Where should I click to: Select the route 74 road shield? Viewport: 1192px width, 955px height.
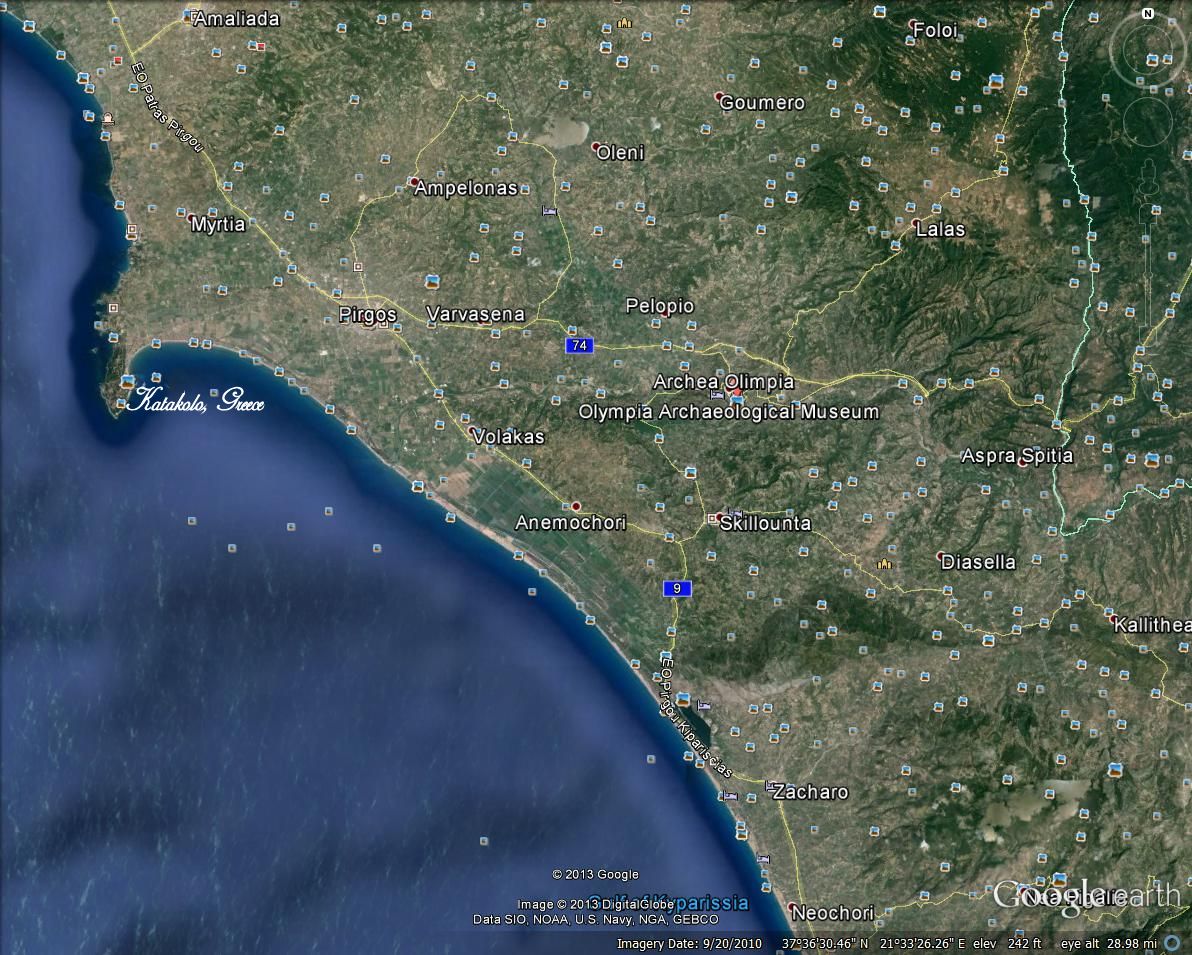pyautogui.click(x=577, y=345)
